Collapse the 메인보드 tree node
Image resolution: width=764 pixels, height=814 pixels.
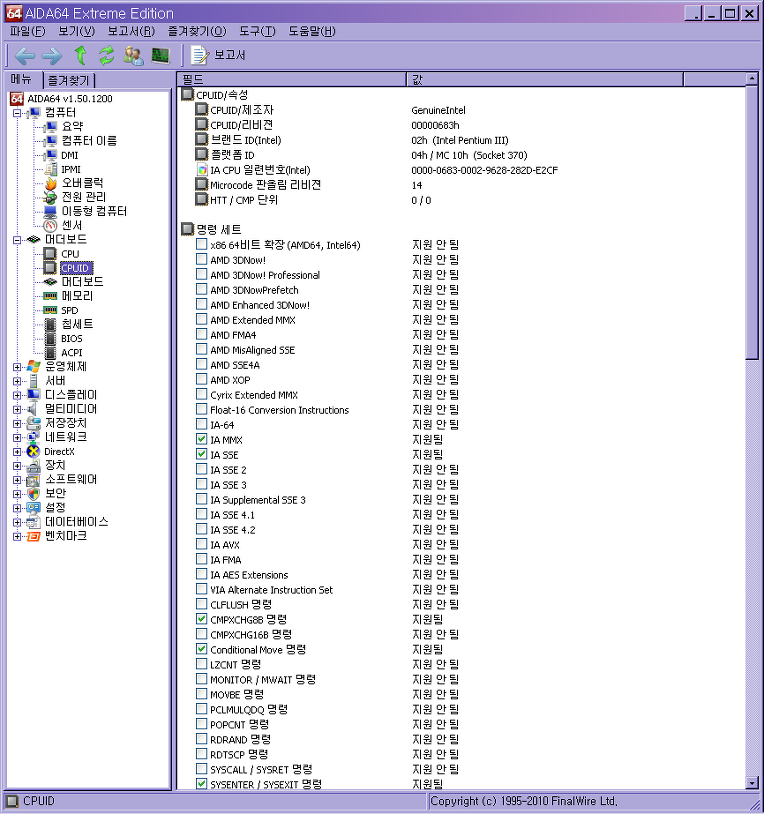click(17, 240)
